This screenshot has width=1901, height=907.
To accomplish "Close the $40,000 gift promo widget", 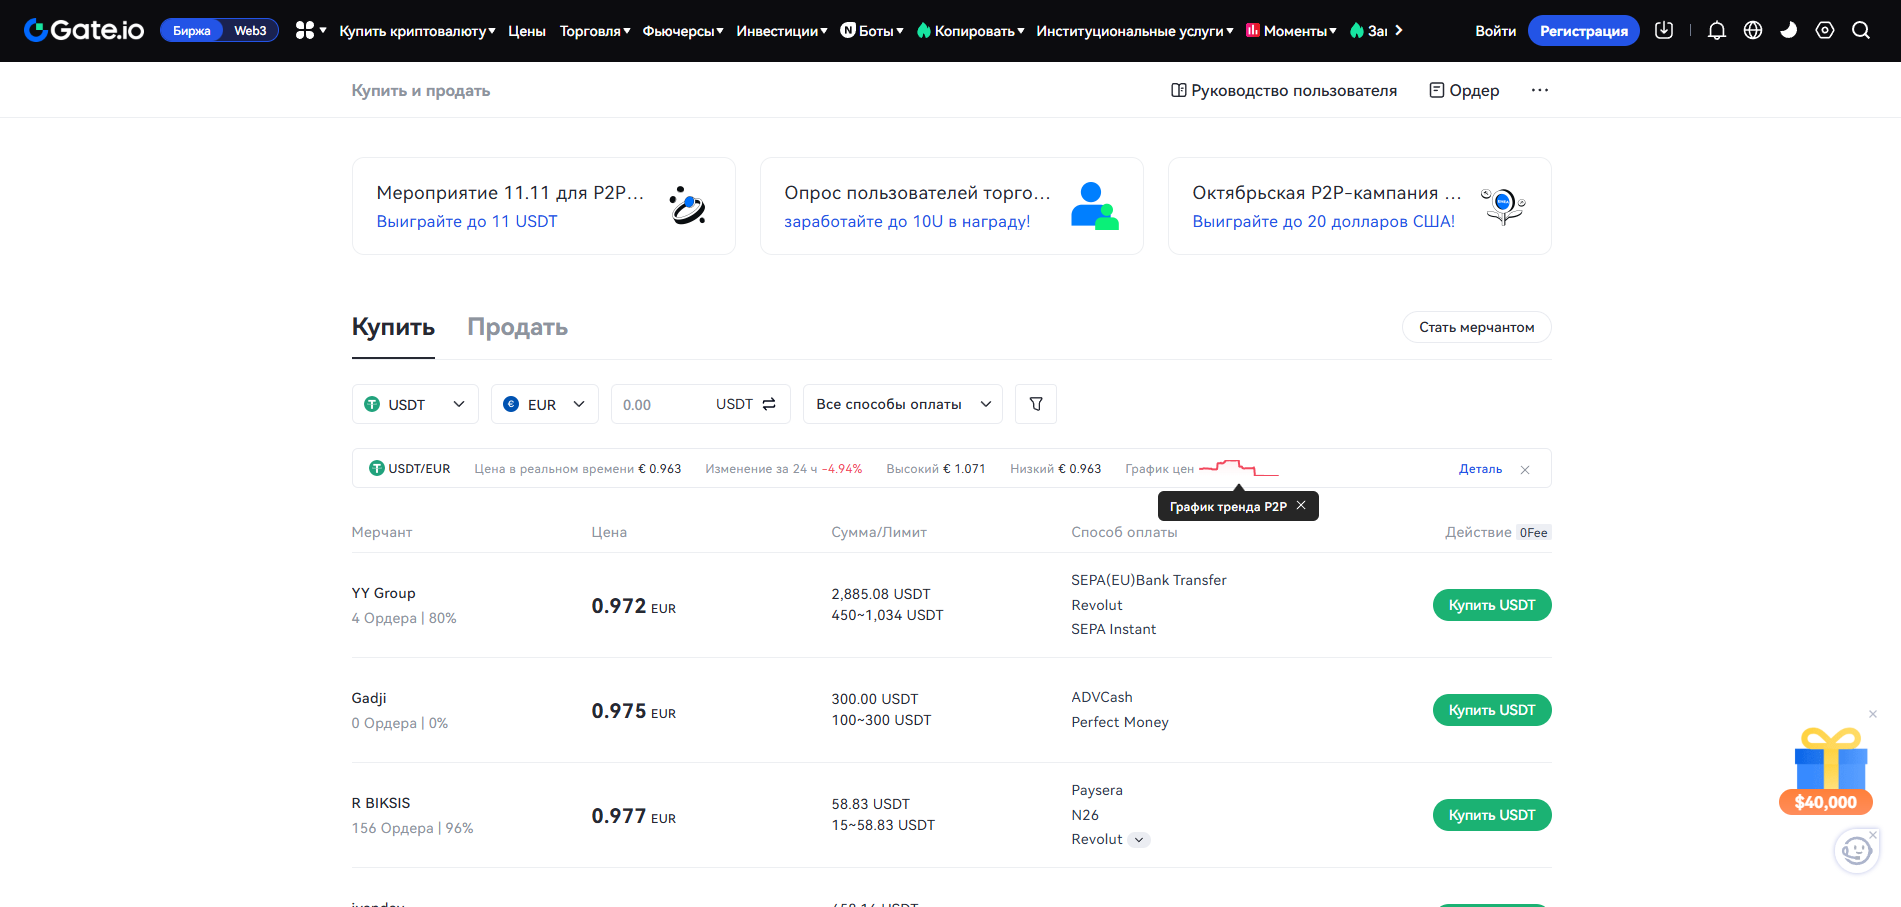I will click(1873, 714).
